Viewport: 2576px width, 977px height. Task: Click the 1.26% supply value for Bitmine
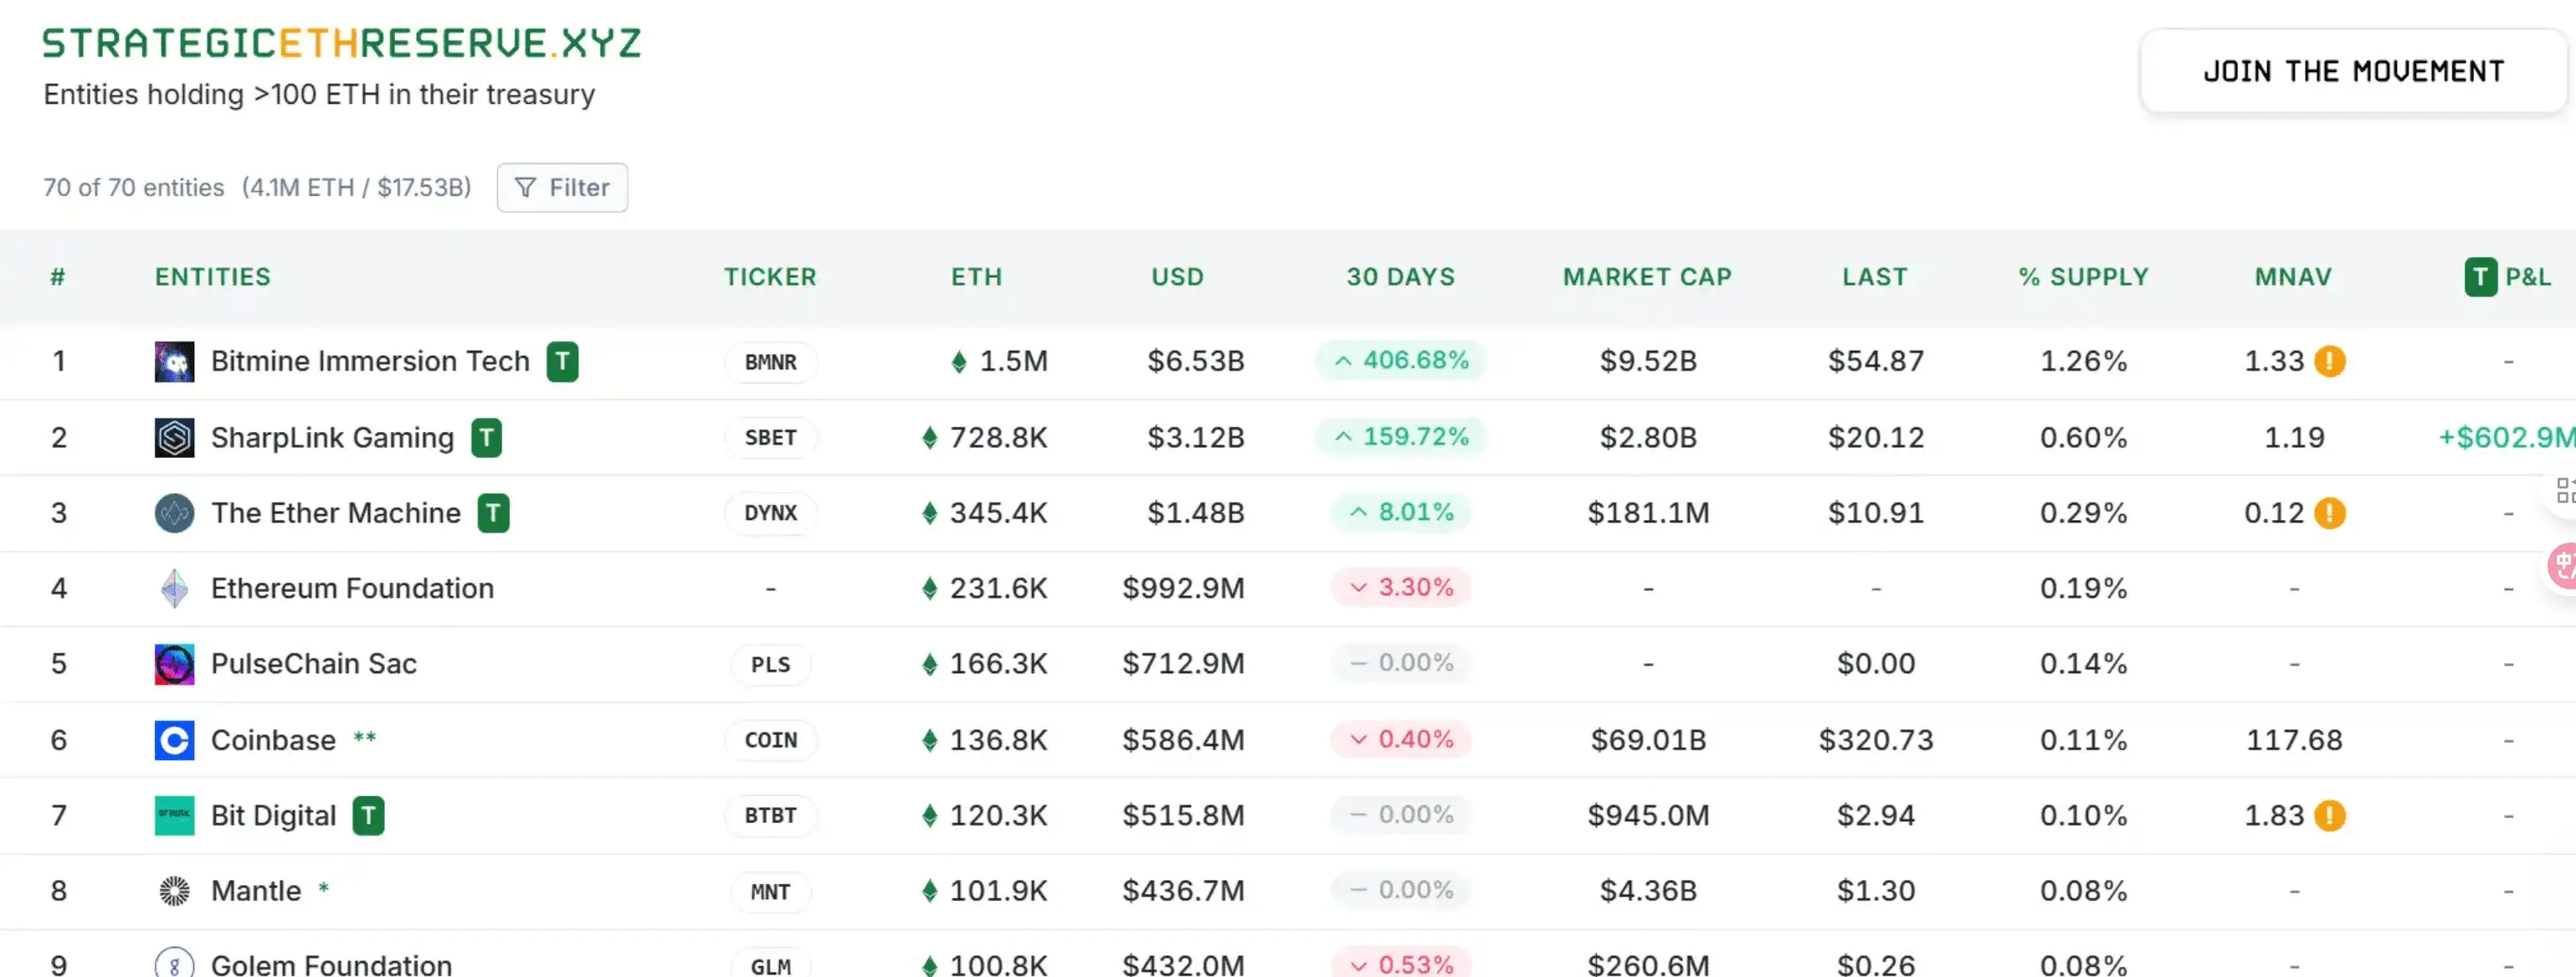(x=2083, y=361)
